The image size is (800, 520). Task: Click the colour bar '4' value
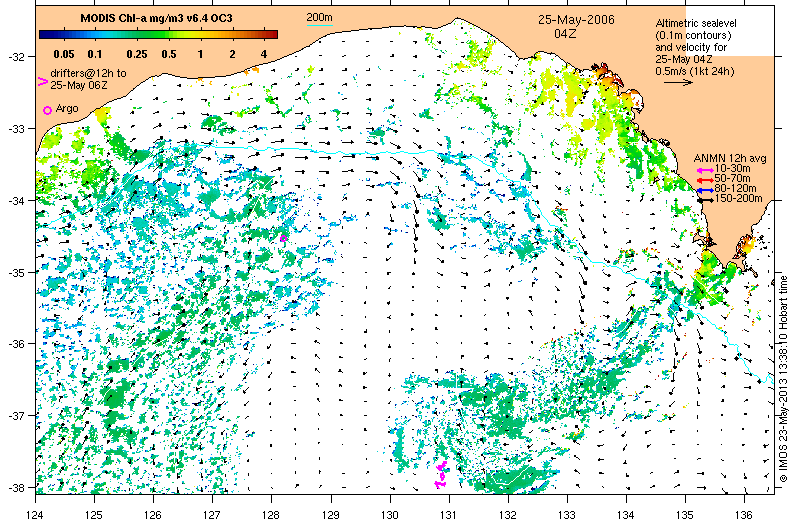264,54
